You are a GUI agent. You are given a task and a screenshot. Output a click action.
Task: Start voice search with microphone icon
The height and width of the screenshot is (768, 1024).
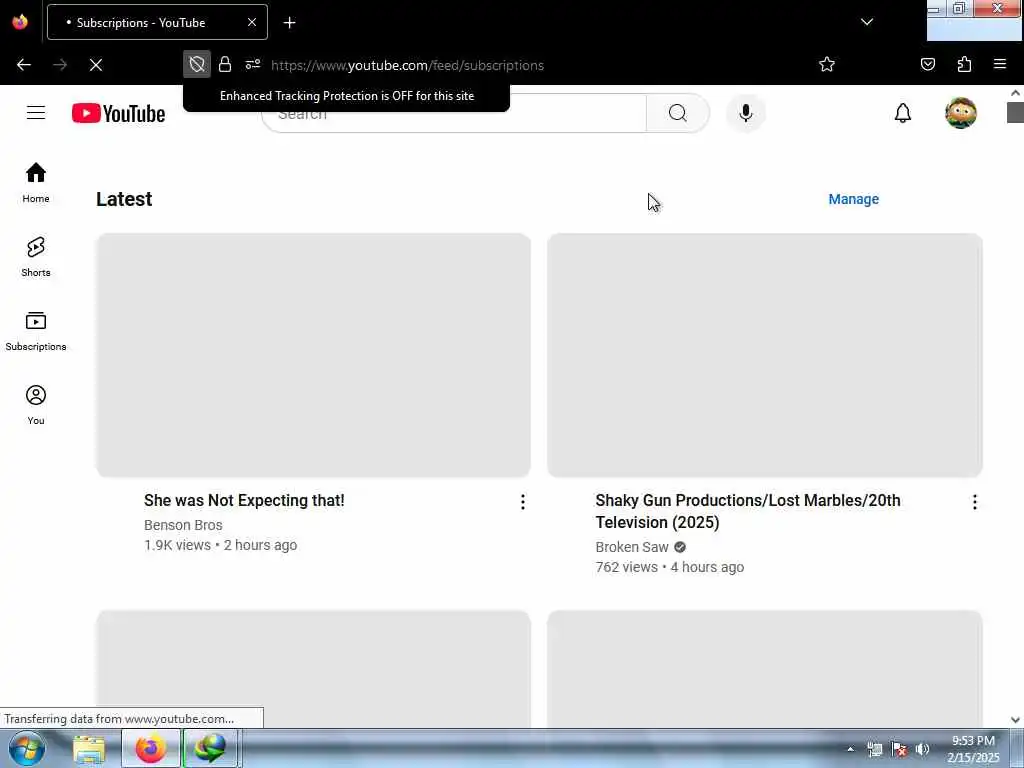tap(745, 113)
